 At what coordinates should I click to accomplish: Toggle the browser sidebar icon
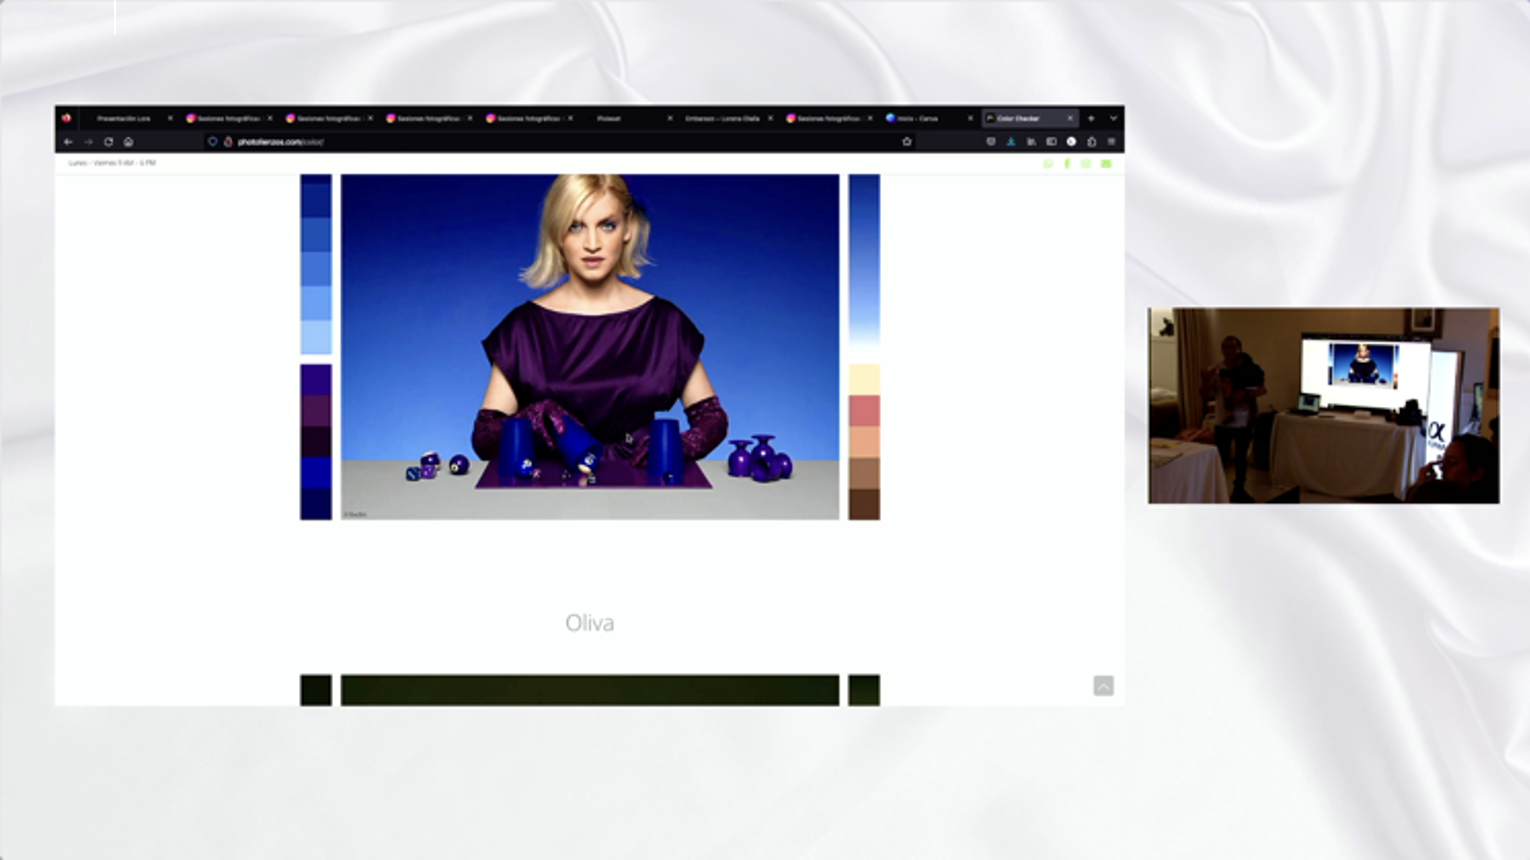[1051, 142]
